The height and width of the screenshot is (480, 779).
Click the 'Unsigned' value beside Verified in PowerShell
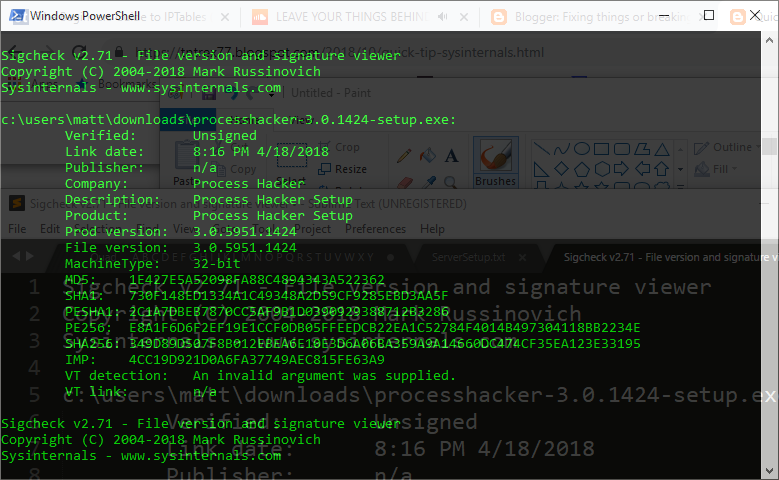pyautogui.click(x=225, y=135)
